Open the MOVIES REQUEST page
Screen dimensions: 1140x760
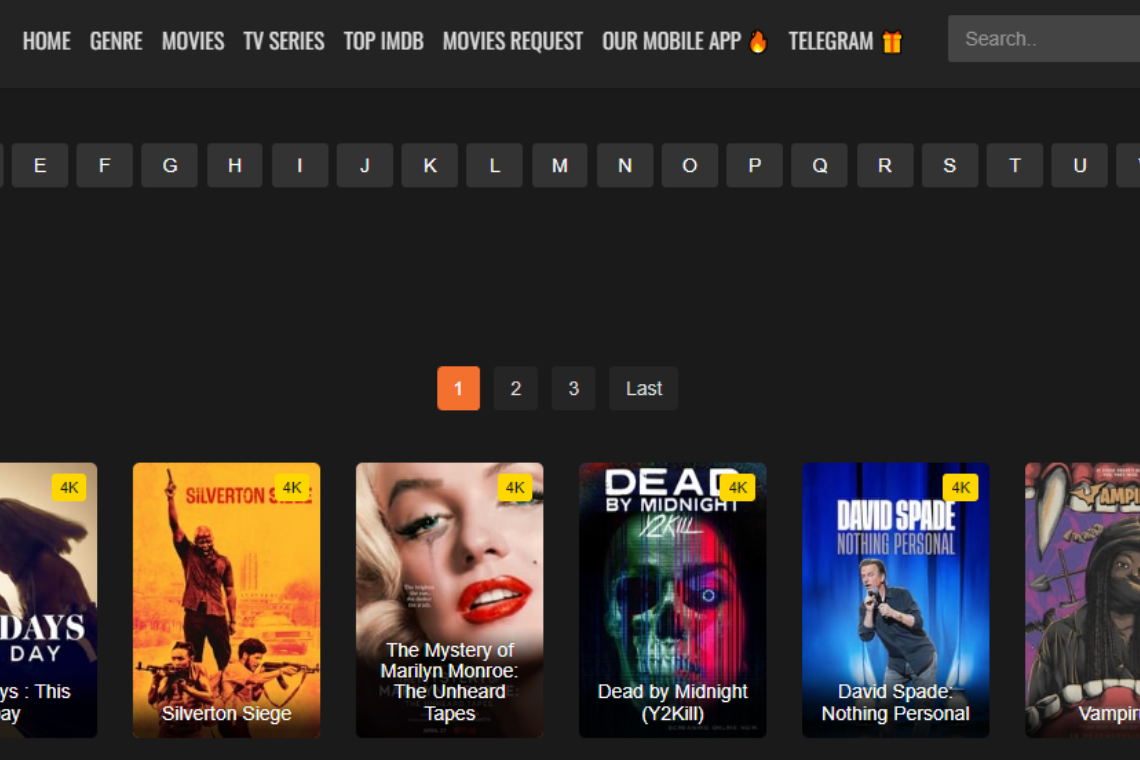513,41
